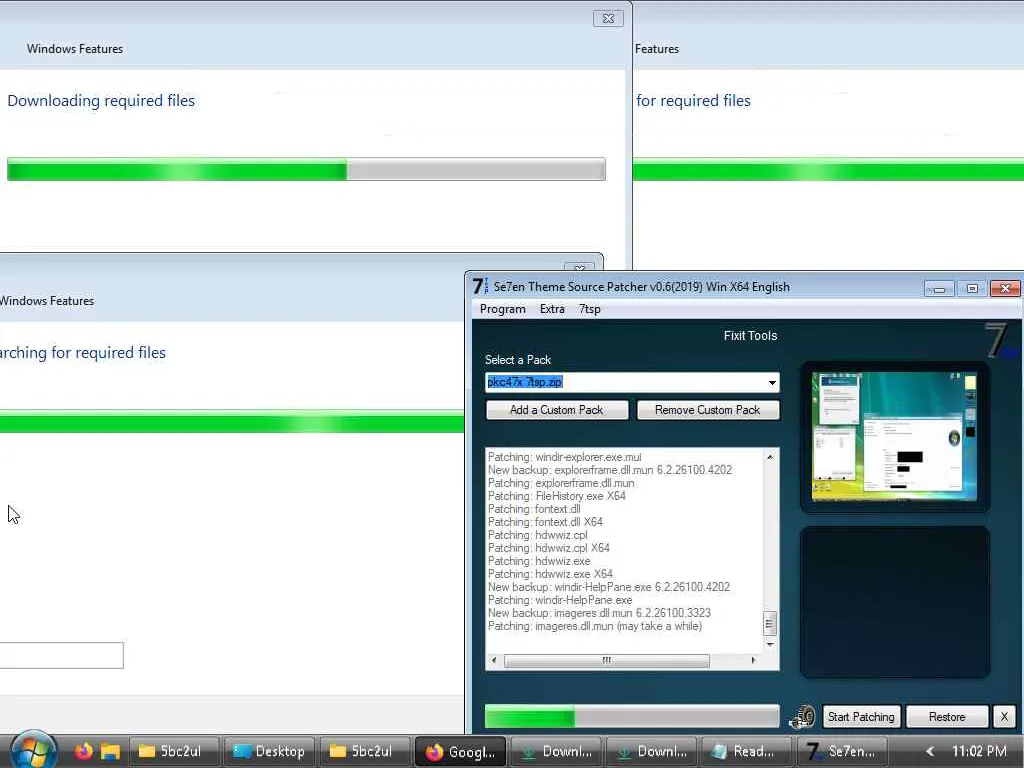This screenshot has height=768, width=1024.
Task: Click the Fixit Tools label
Action: coord(750,336)
